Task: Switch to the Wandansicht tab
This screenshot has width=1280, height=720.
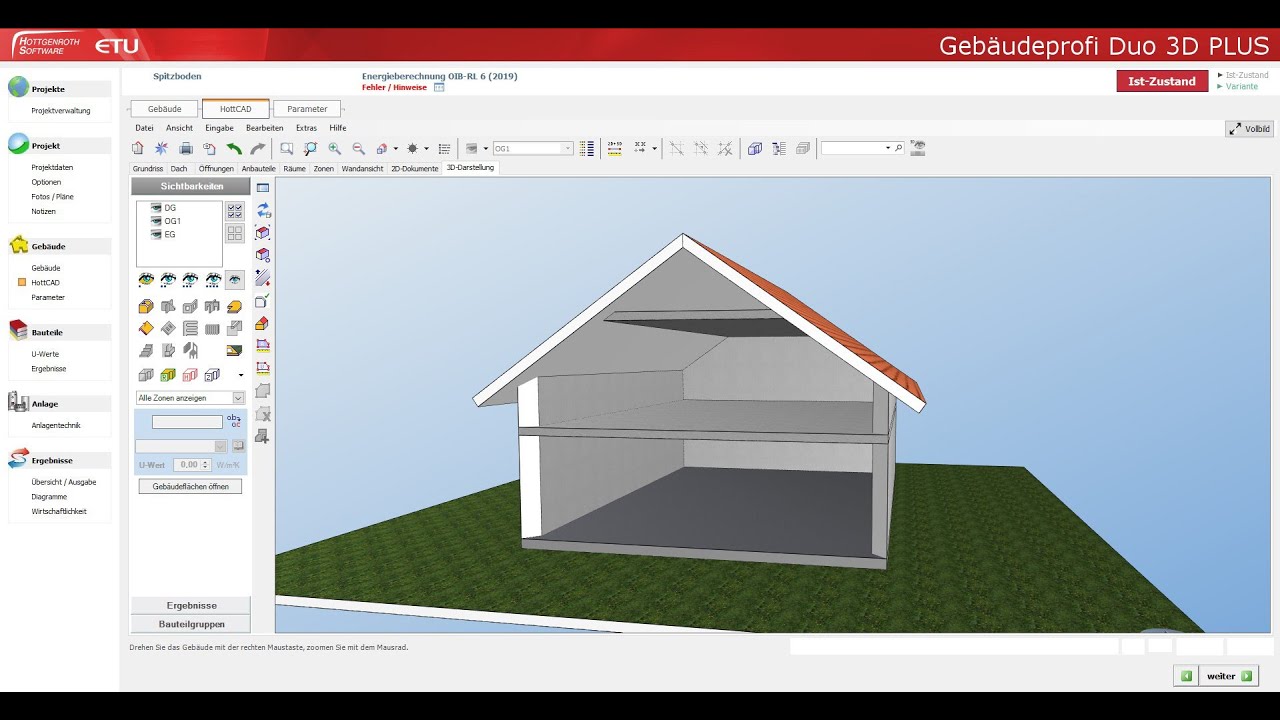Action: tap(362, 168)
